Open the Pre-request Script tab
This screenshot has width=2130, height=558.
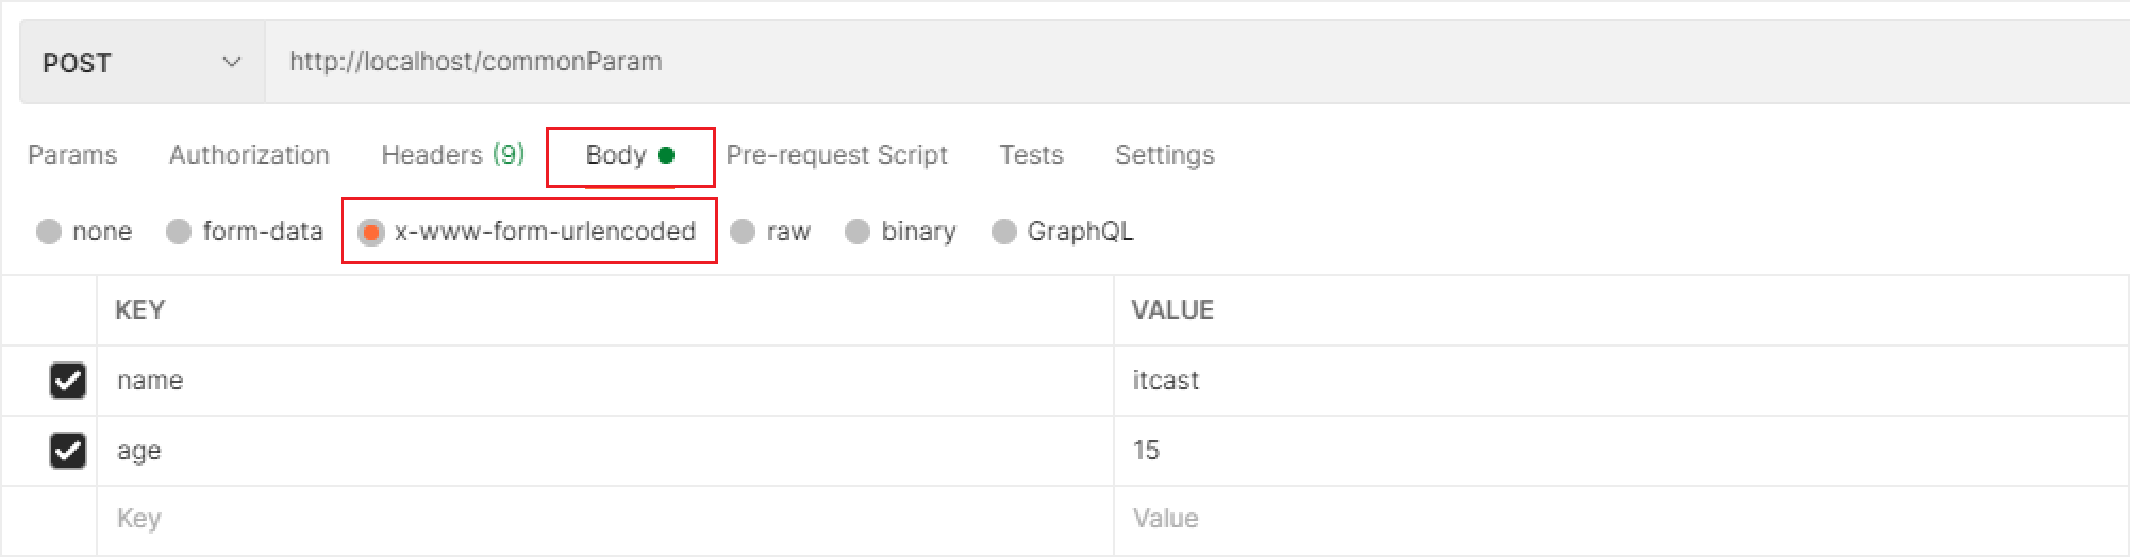[x=836, y=155]
